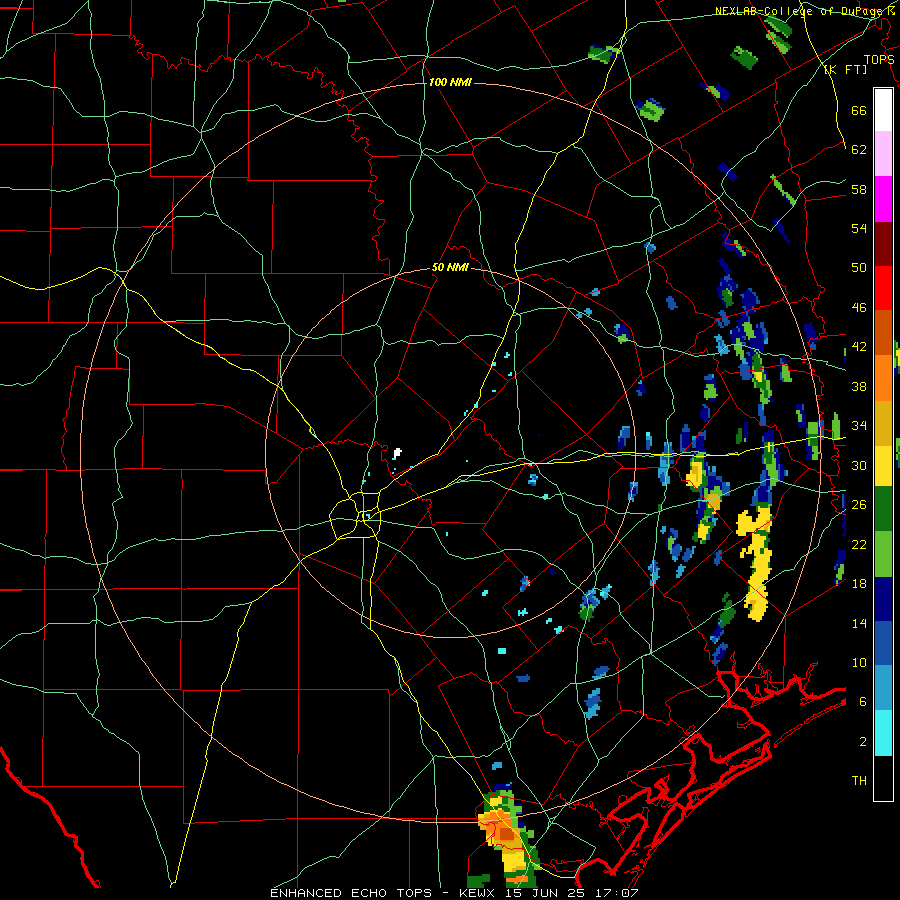This screenshot has width=900, height=900.
Task: Click the 10 legend value
Action: [859, 662]
